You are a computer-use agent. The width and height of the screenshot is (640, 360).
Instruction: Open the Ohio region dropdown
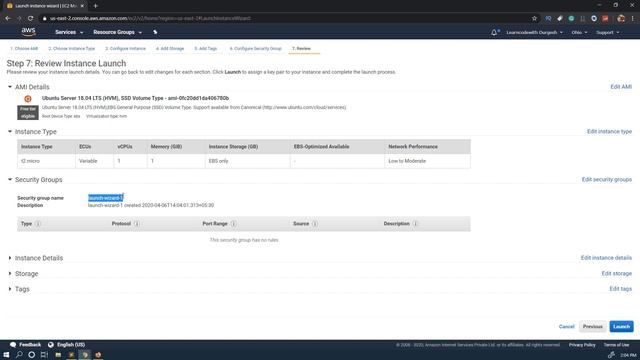point(579,32)
